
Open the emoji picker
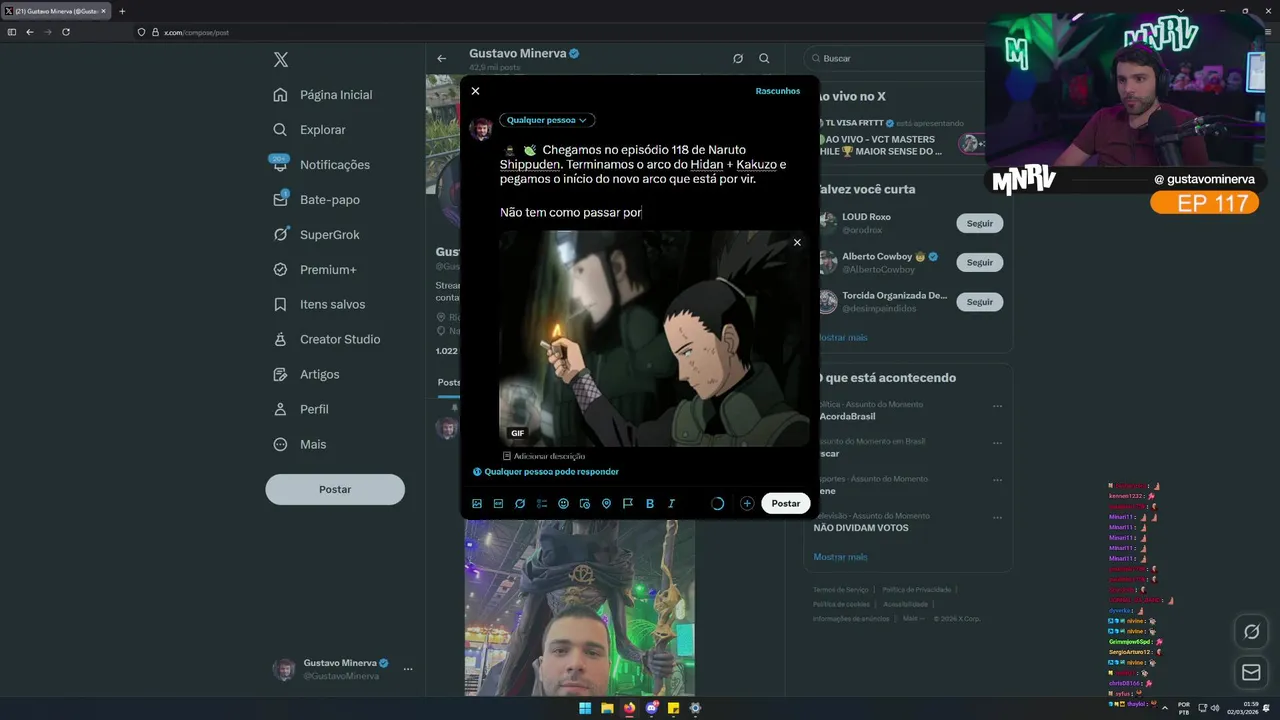[563, 504]
